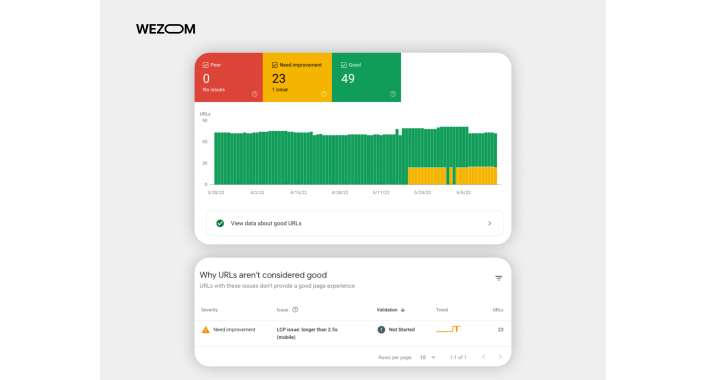
Task: Open the filter icon in issues panel
Action: tap(499, 278)
